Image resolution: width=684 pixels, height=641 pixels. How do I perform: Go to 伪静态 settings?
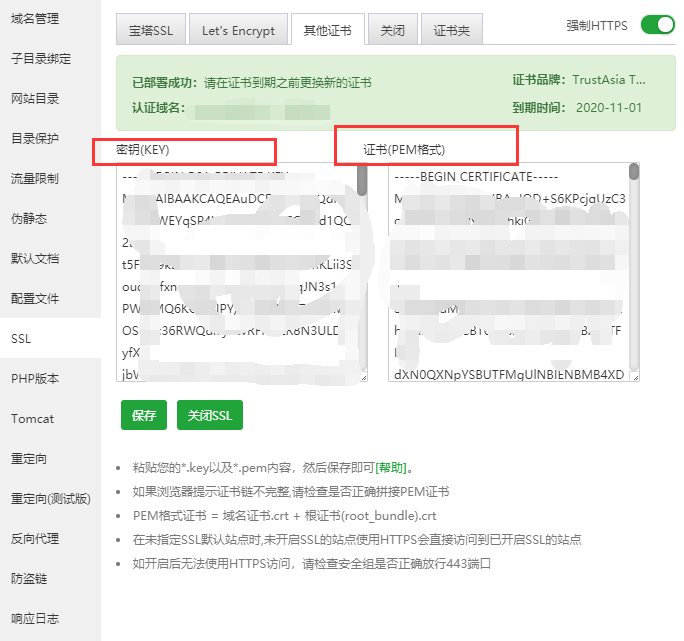(x=29, y=218)
